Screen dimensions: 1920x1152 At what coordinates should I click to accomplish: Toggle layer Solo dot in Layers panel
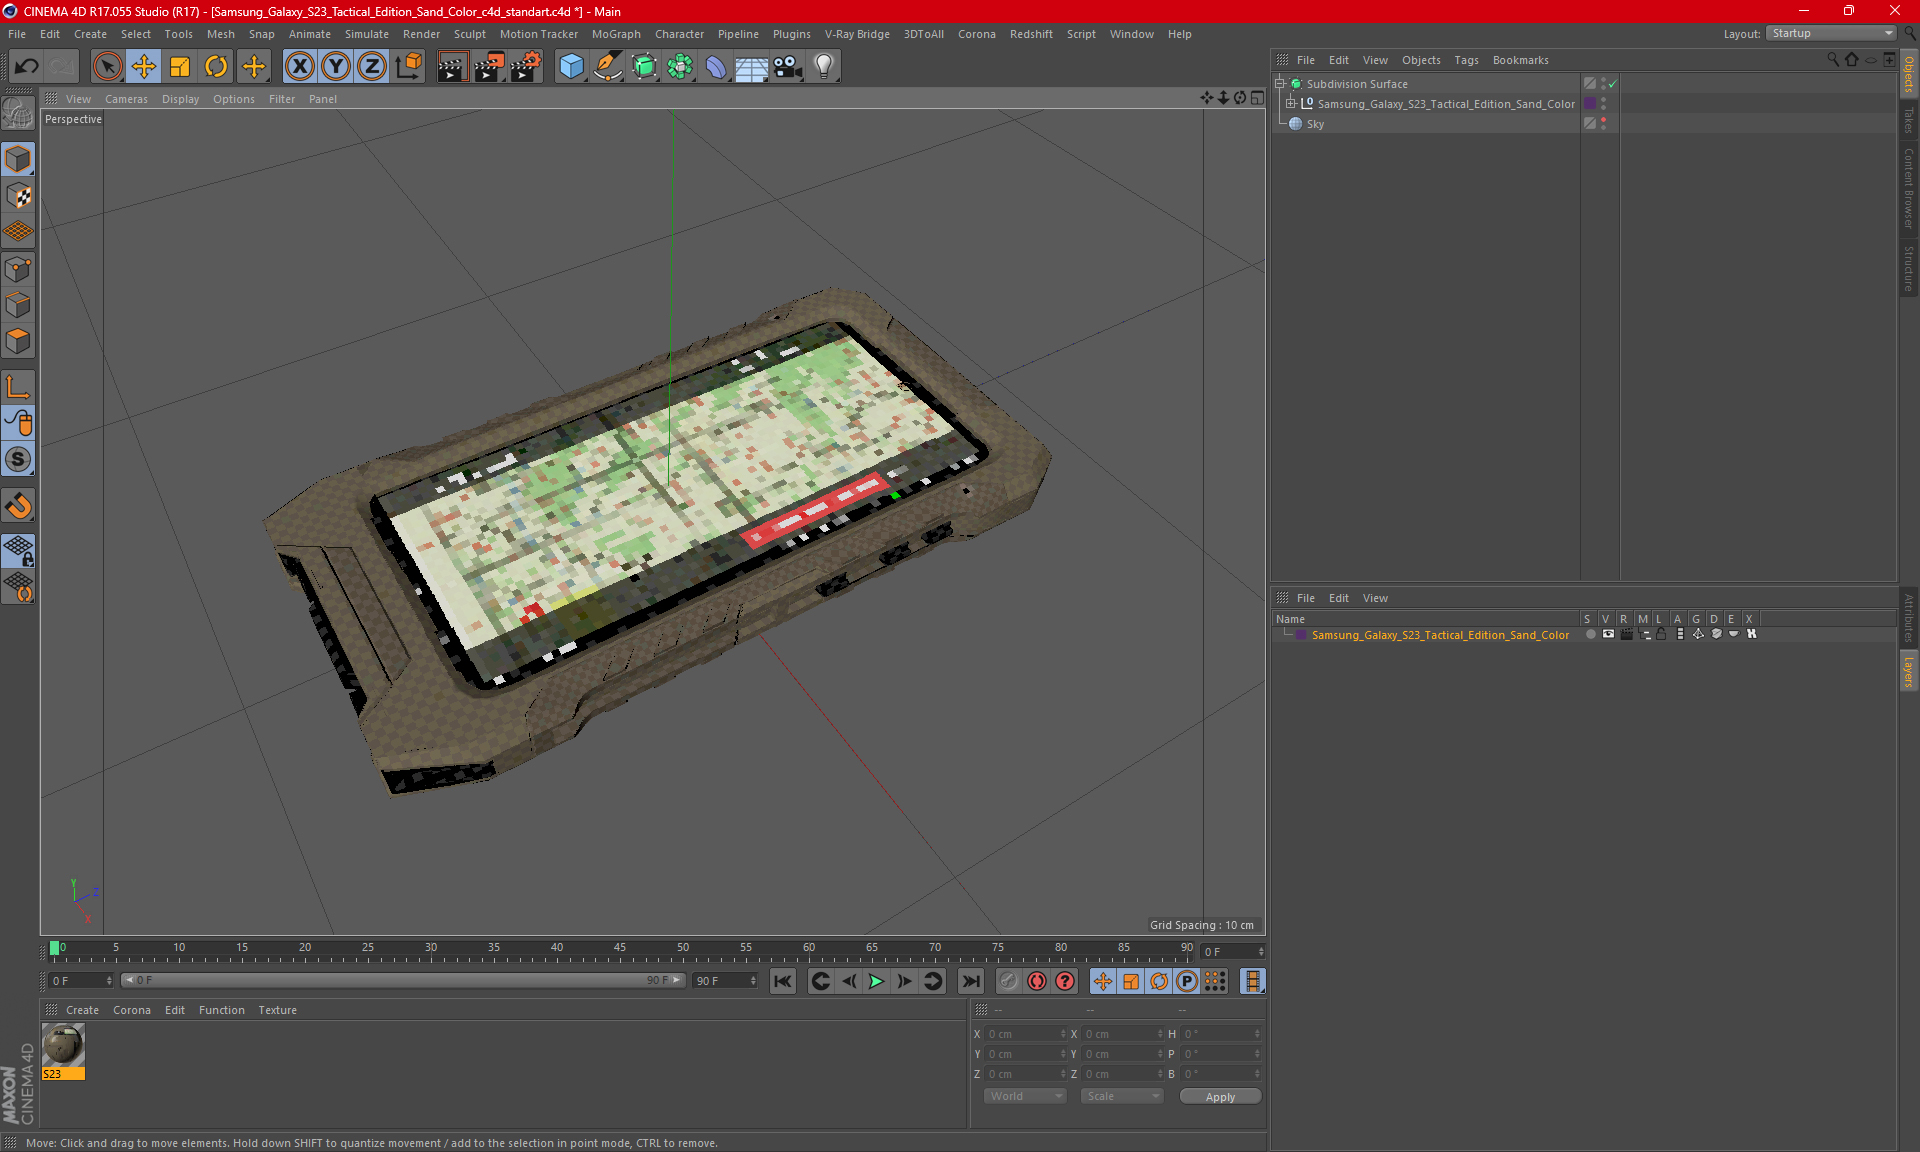(x=1590, y=634)
